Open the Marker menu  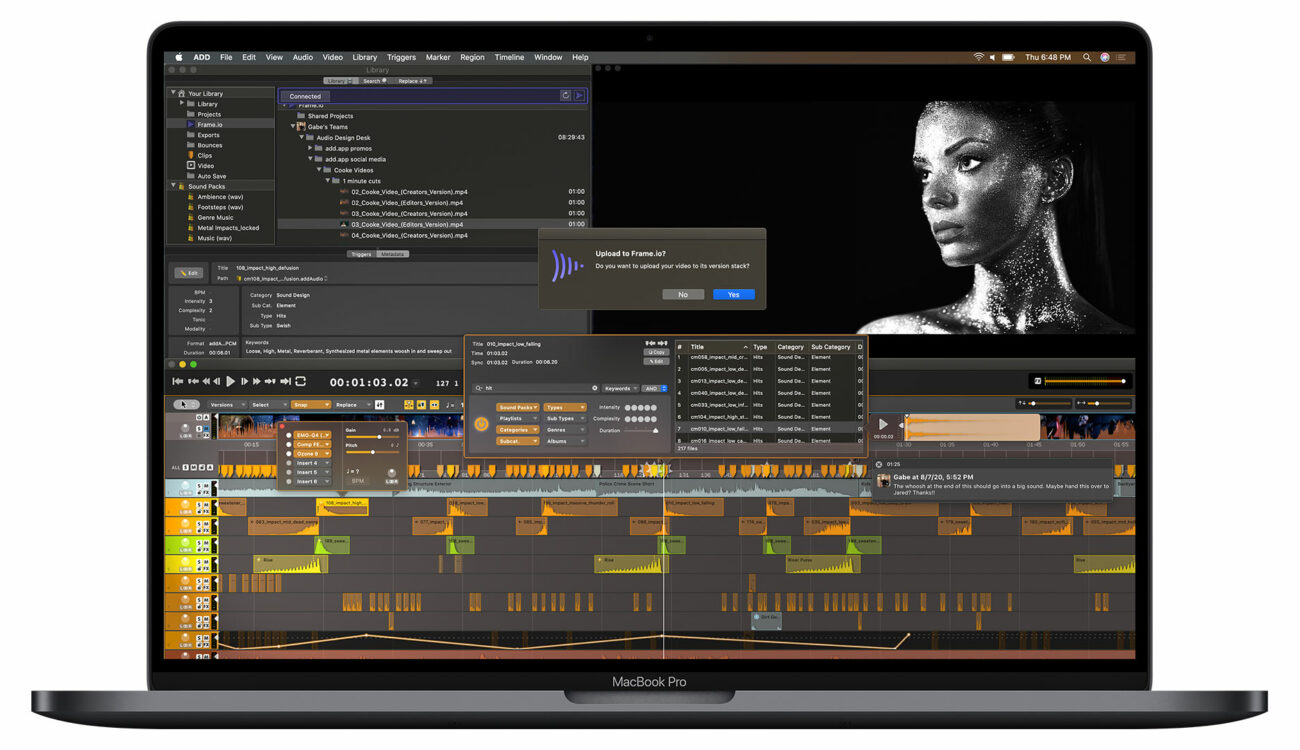pos(438,57)
